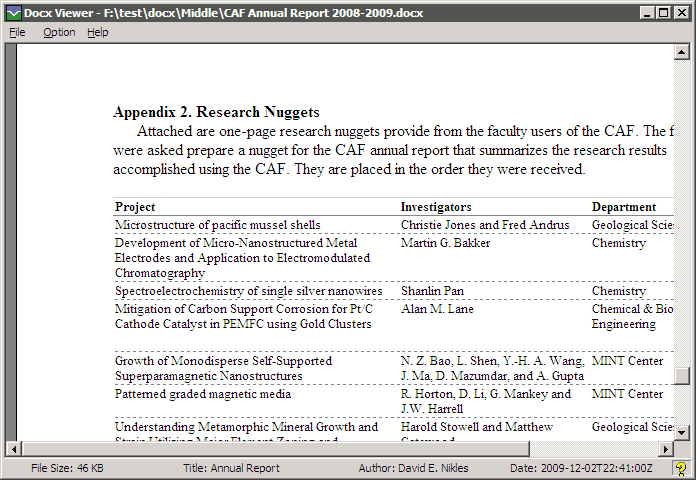Click 'Chemistry' department in Shanlin Pan row

619,291
